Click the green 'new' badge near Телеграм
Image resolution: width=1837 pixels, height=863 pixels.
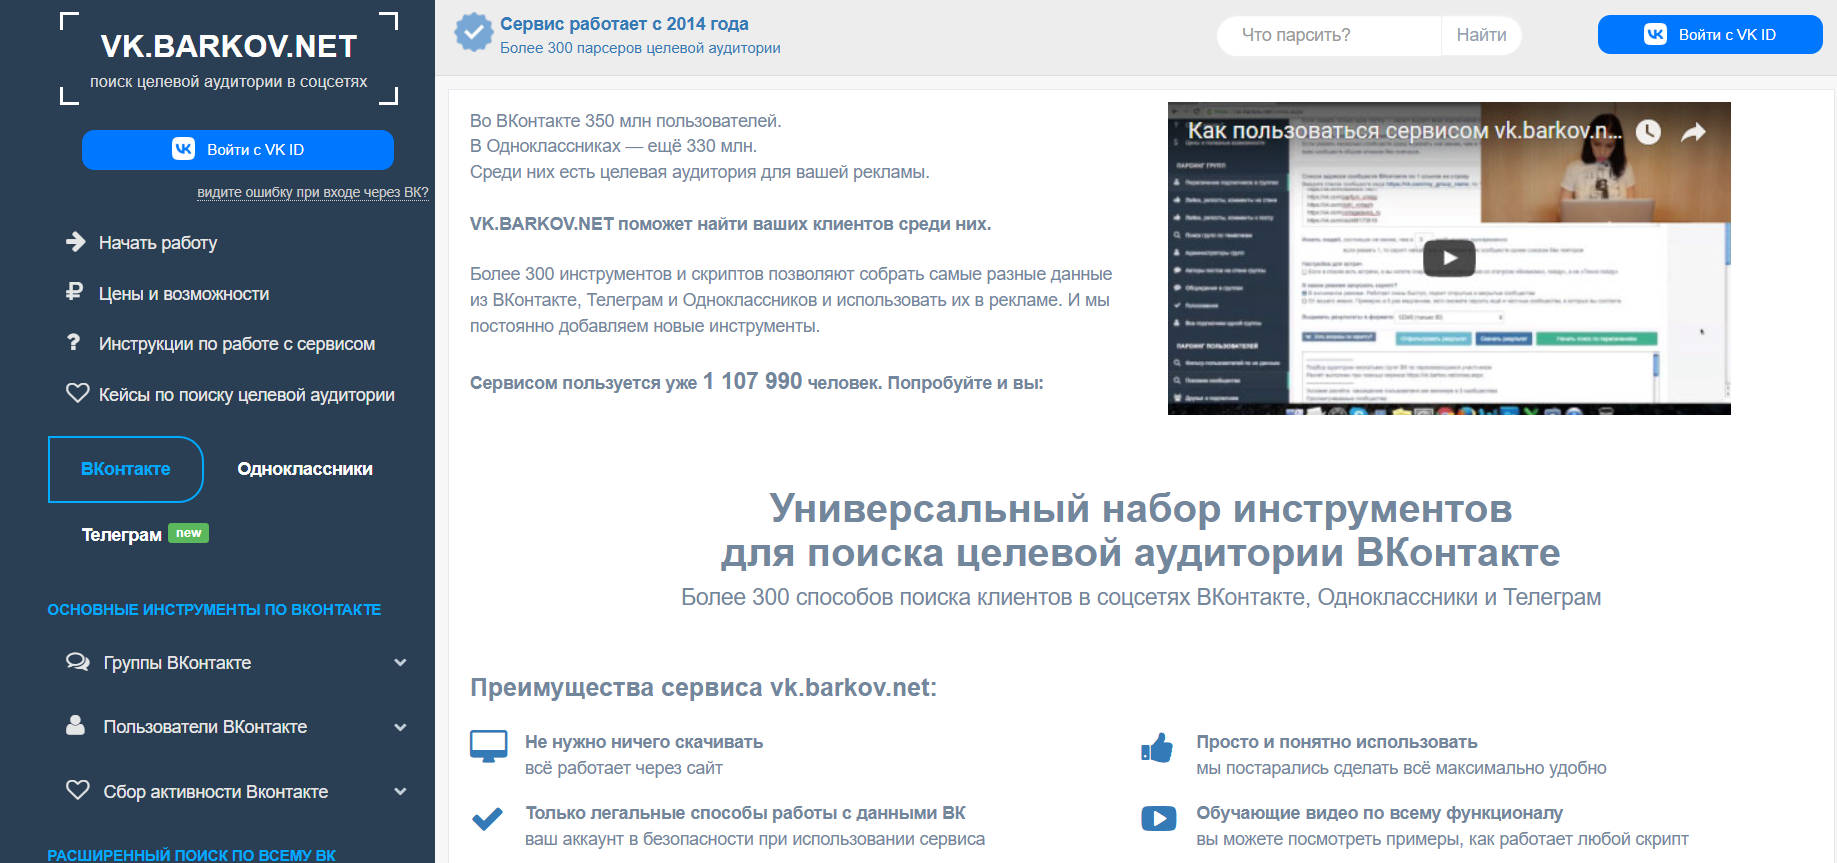click(x=189, y=533)
